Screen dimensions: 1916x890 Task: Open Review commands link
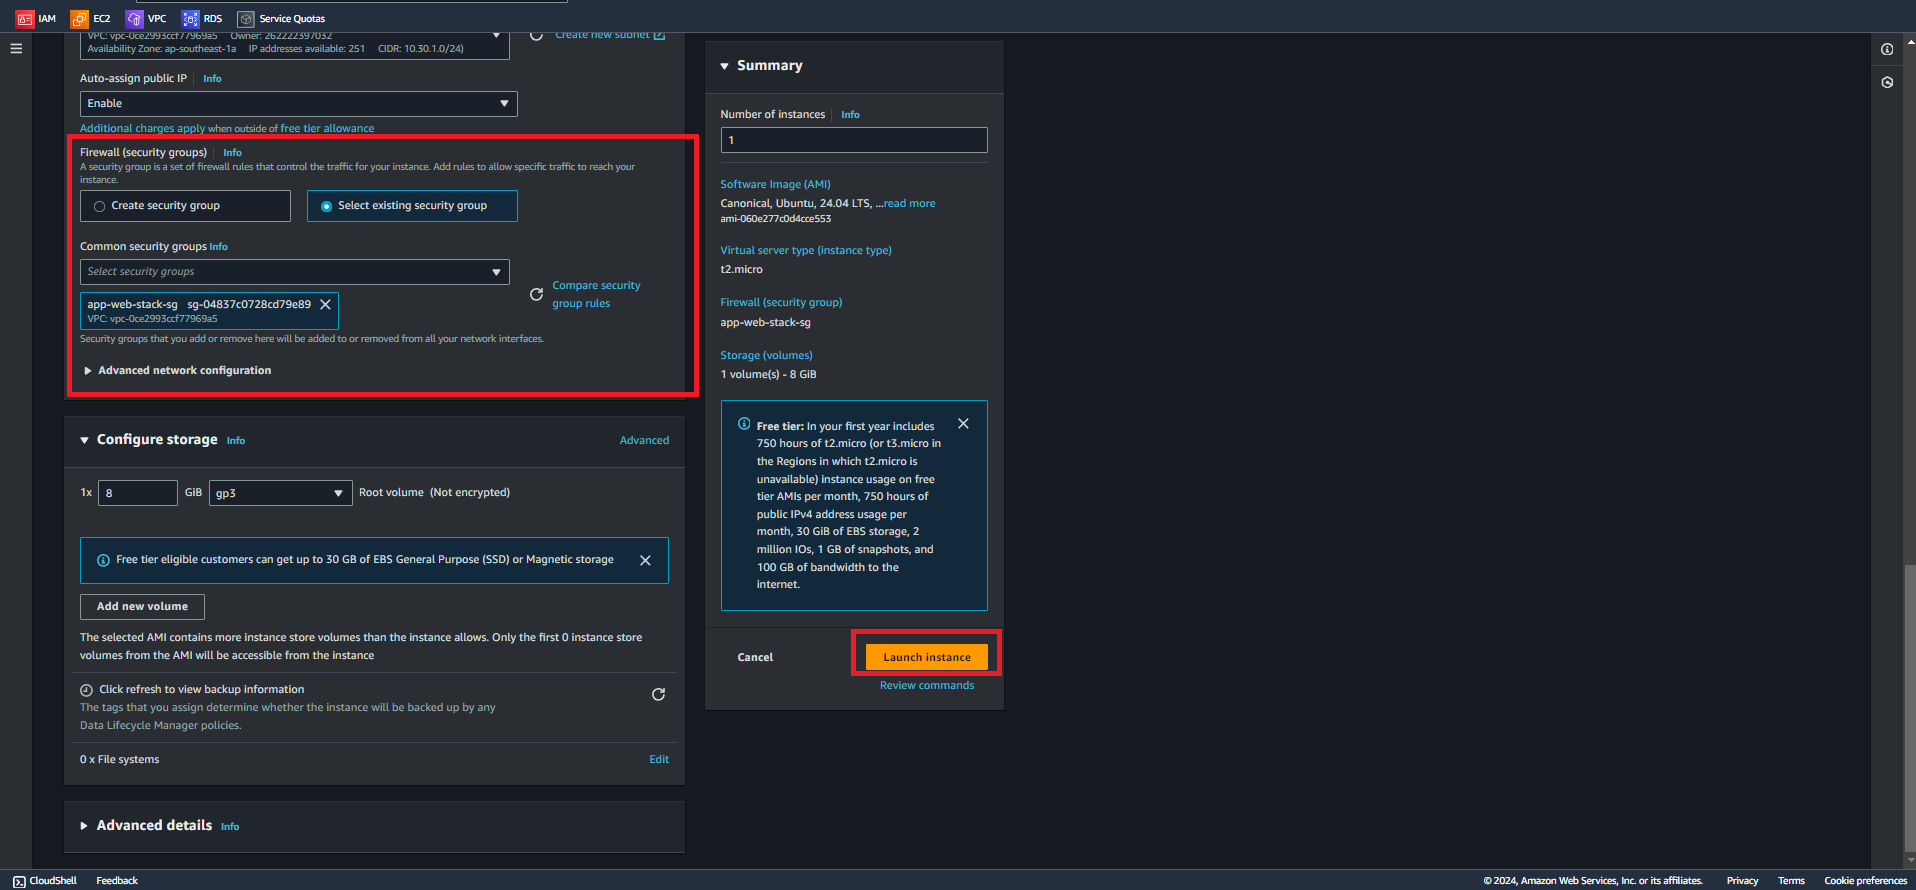(927, 685)
